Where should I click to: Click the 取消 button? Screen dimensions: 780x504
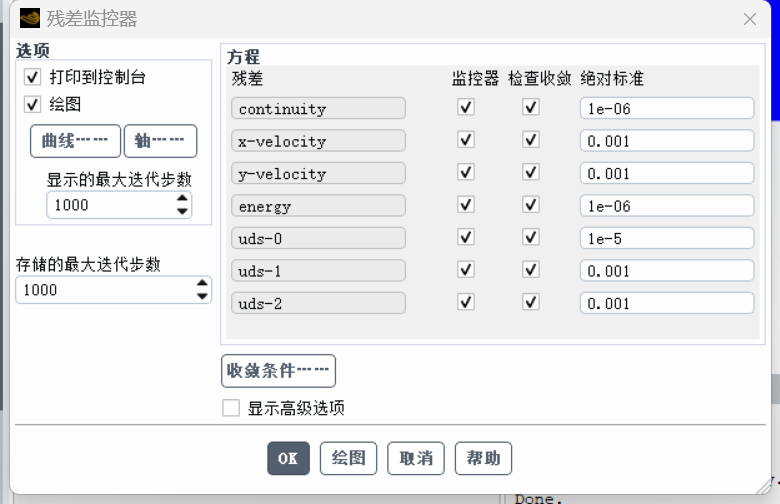[416, 459]
